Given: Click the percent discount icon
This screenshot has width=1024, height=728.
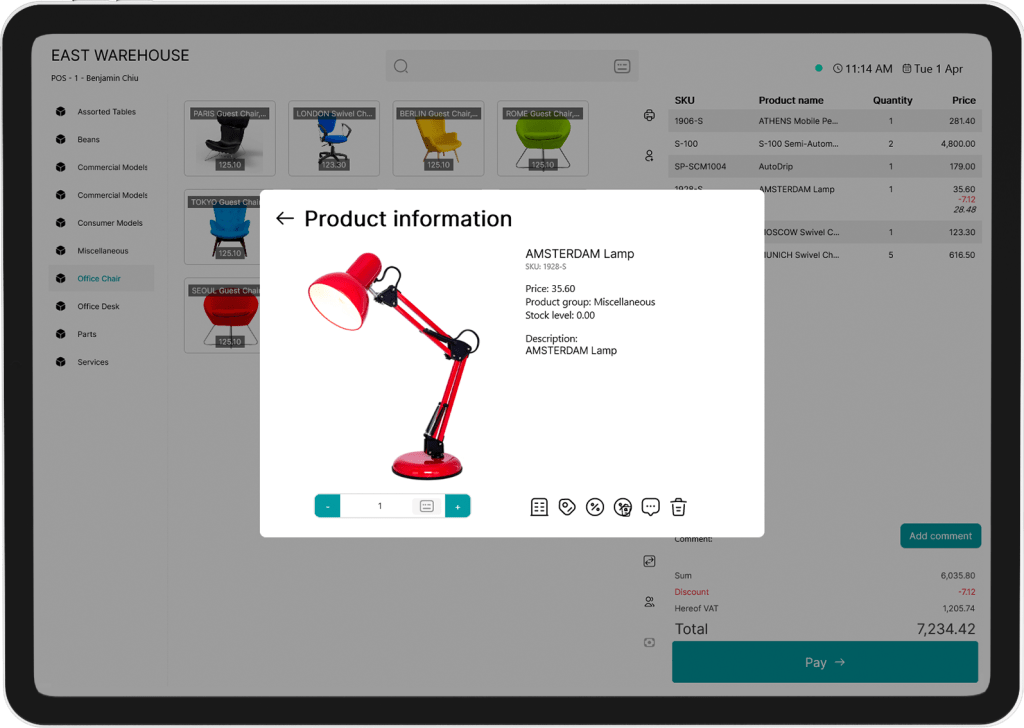Looking at the screenshot, I should [595, 507].
